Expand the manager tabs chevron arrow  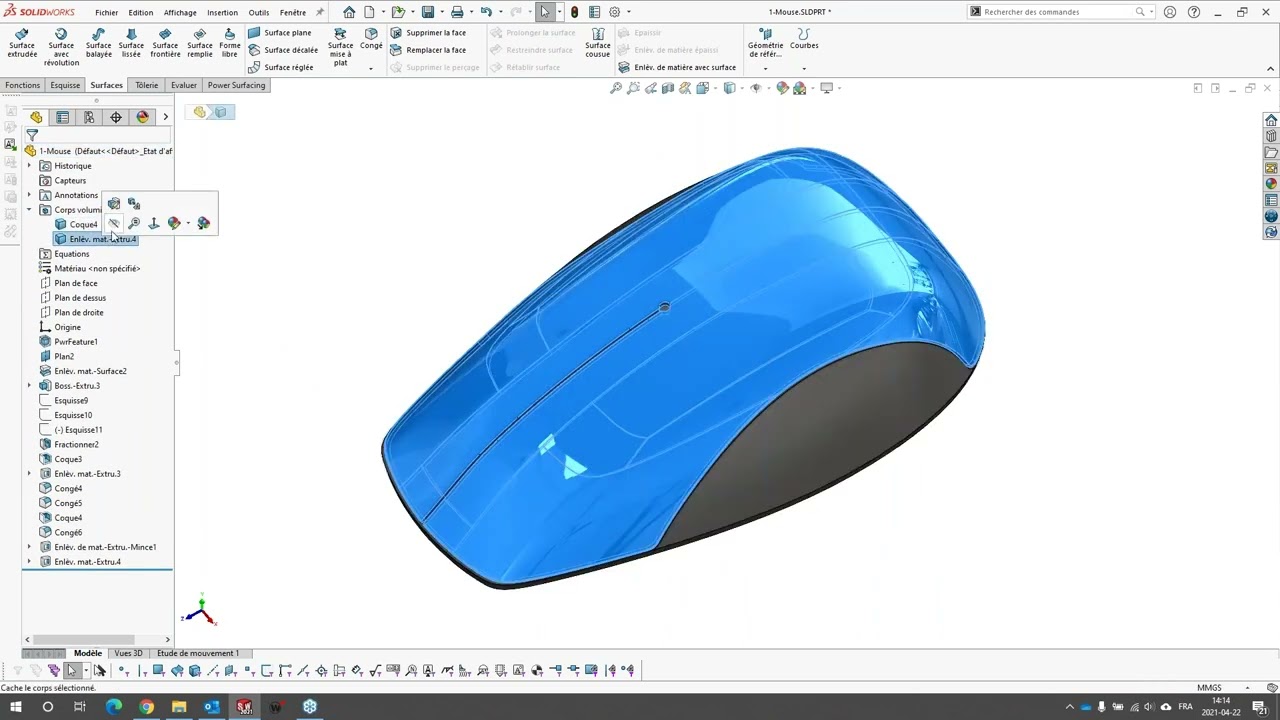[165, 117]
